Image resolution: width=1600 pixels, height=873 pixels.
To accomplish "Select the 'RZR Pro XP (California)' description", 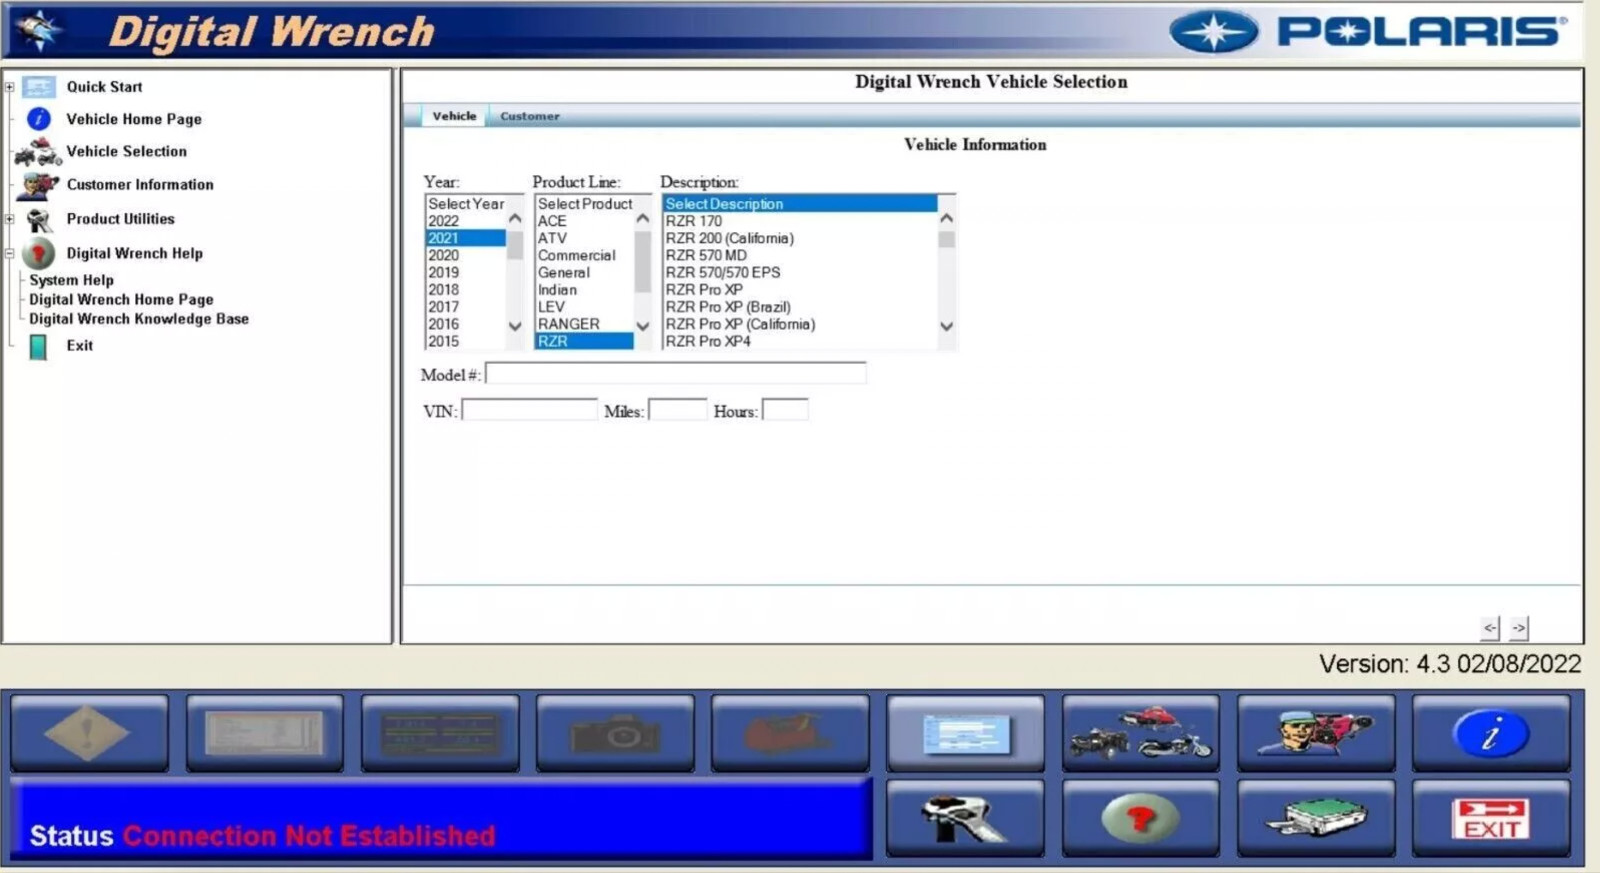I will pos(800,324).
